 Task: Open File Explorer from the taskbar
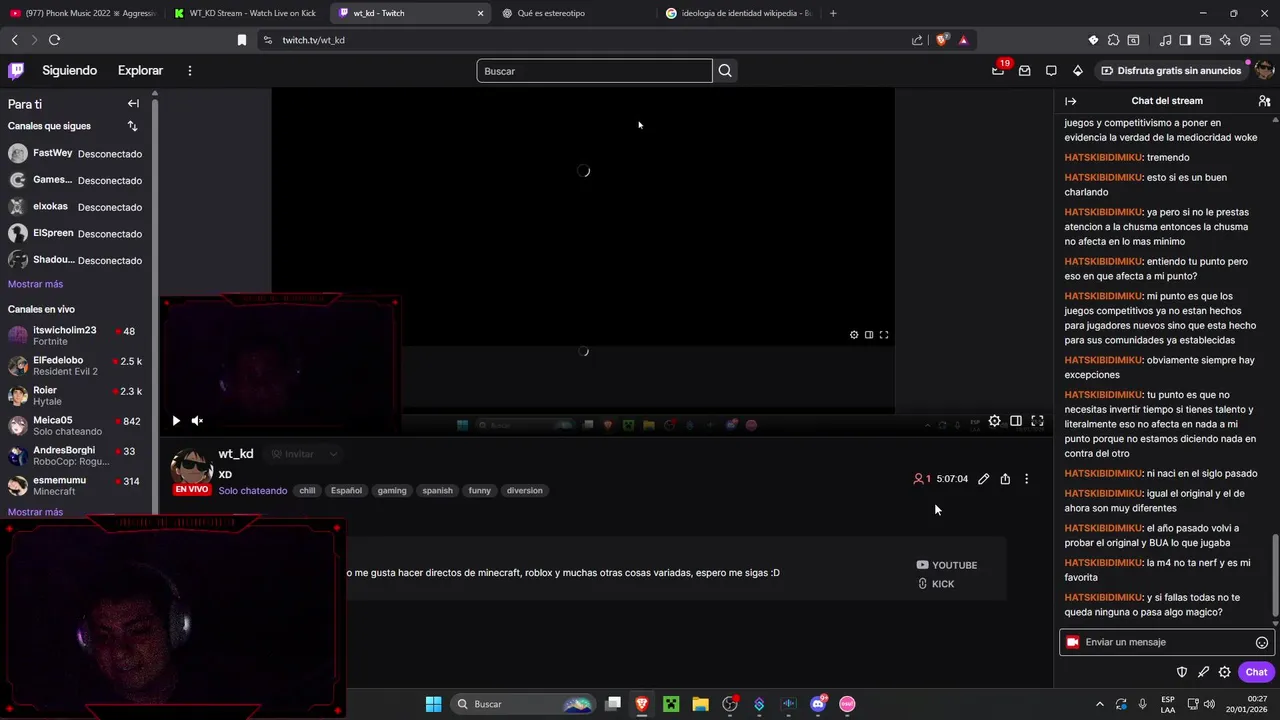[x=700, y=704]
